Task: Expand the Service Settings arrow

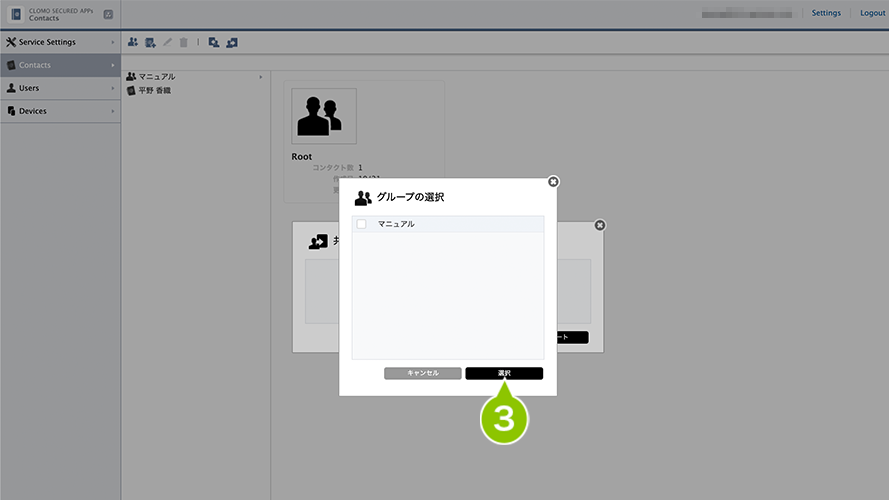Action: point(112,42)
